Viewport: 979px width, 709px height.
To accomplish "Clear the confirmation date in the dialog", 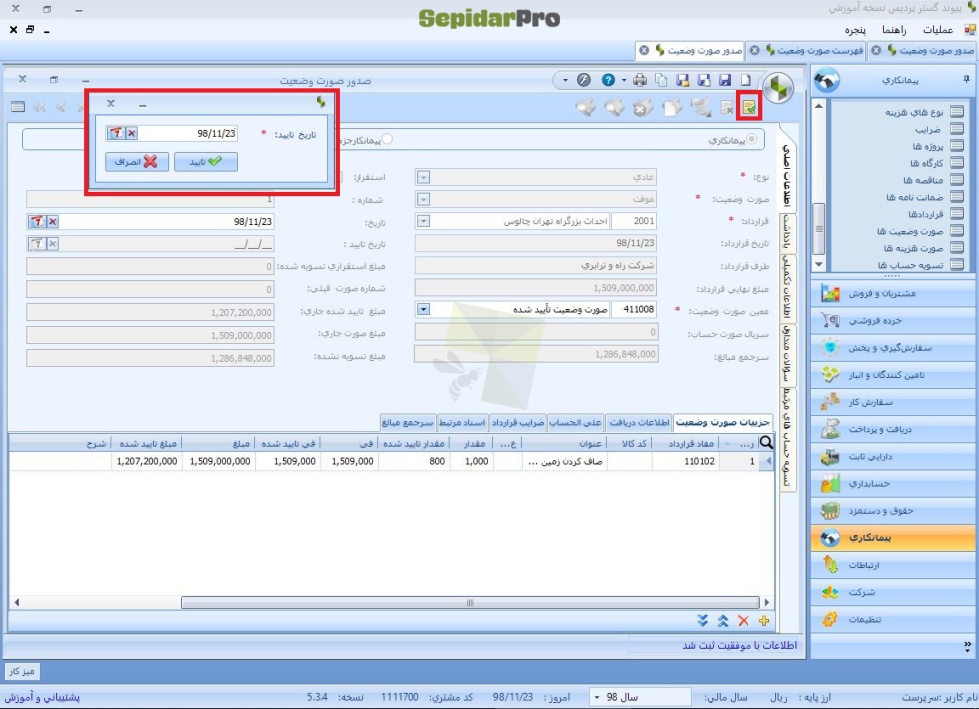I will click(132, 133).
